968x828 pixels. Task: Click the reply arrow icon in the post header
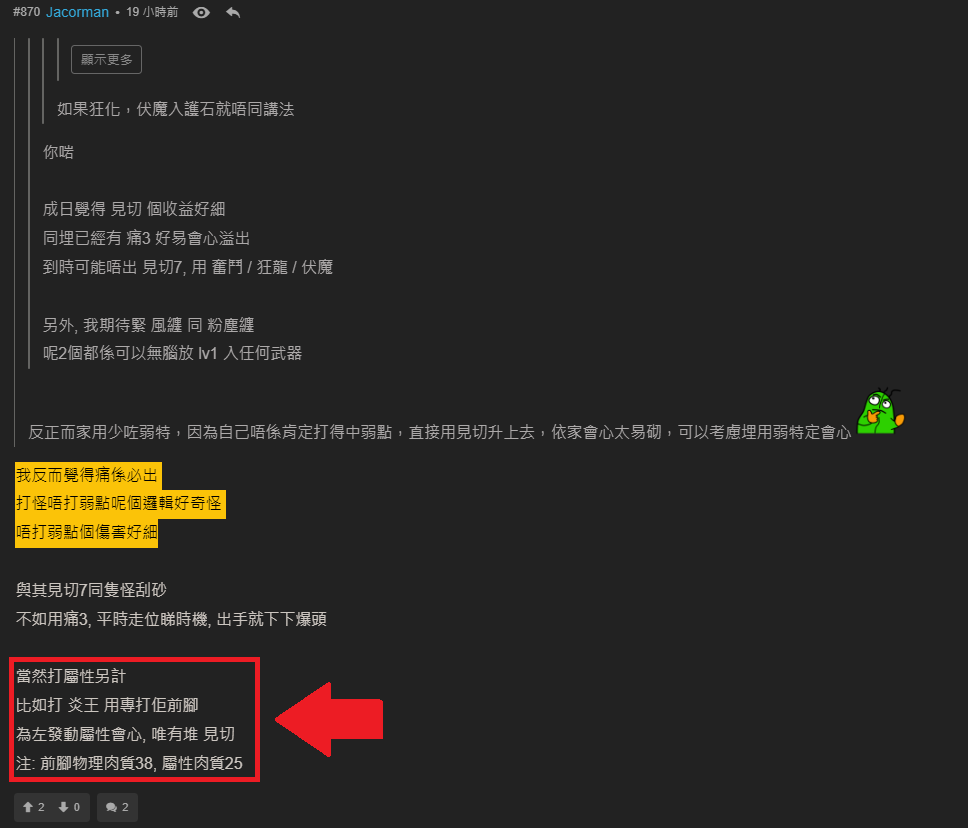click(233, 12)
